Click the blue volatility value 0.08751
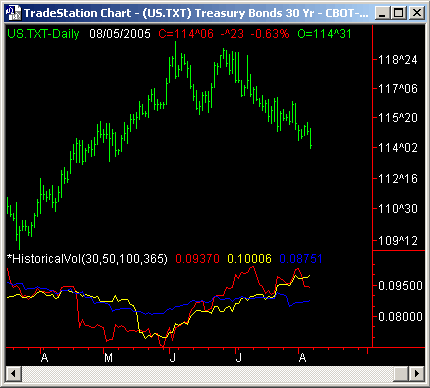 tap(301, 259)
